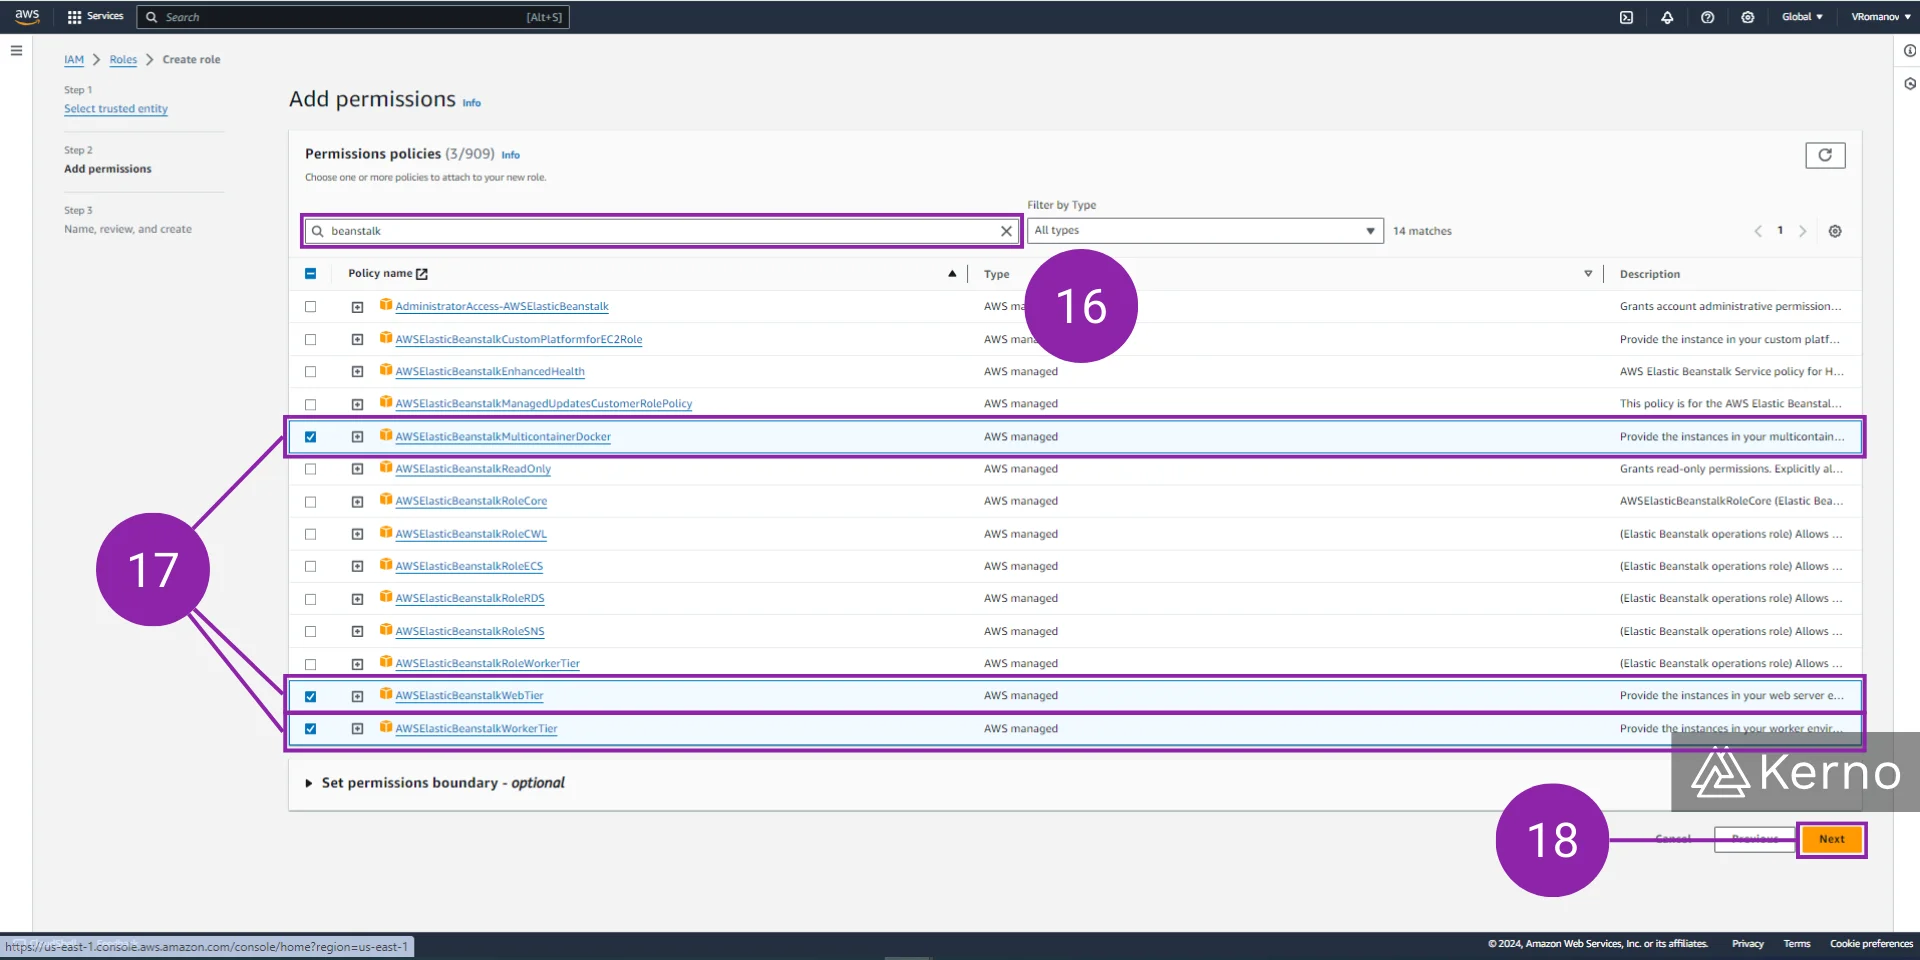This screenshot has height=960, width=1920.
Task: Open the Privacy link in the footer
Action: [x=1747, y=944]
